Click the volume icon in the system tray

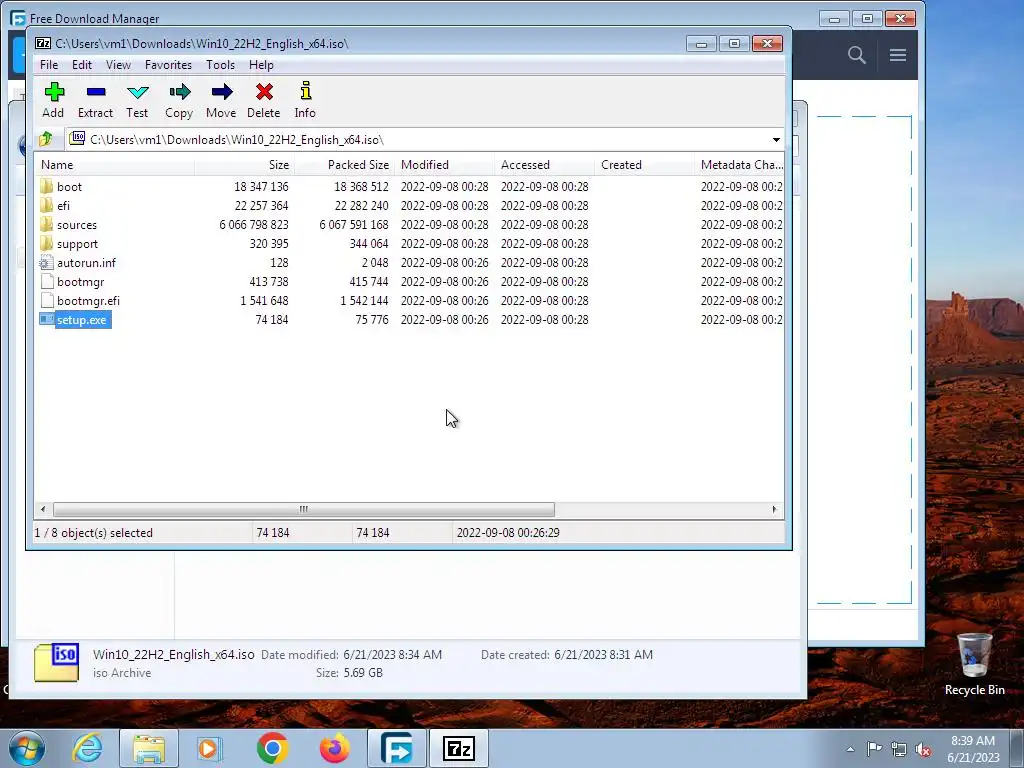[x=923, y=749]
